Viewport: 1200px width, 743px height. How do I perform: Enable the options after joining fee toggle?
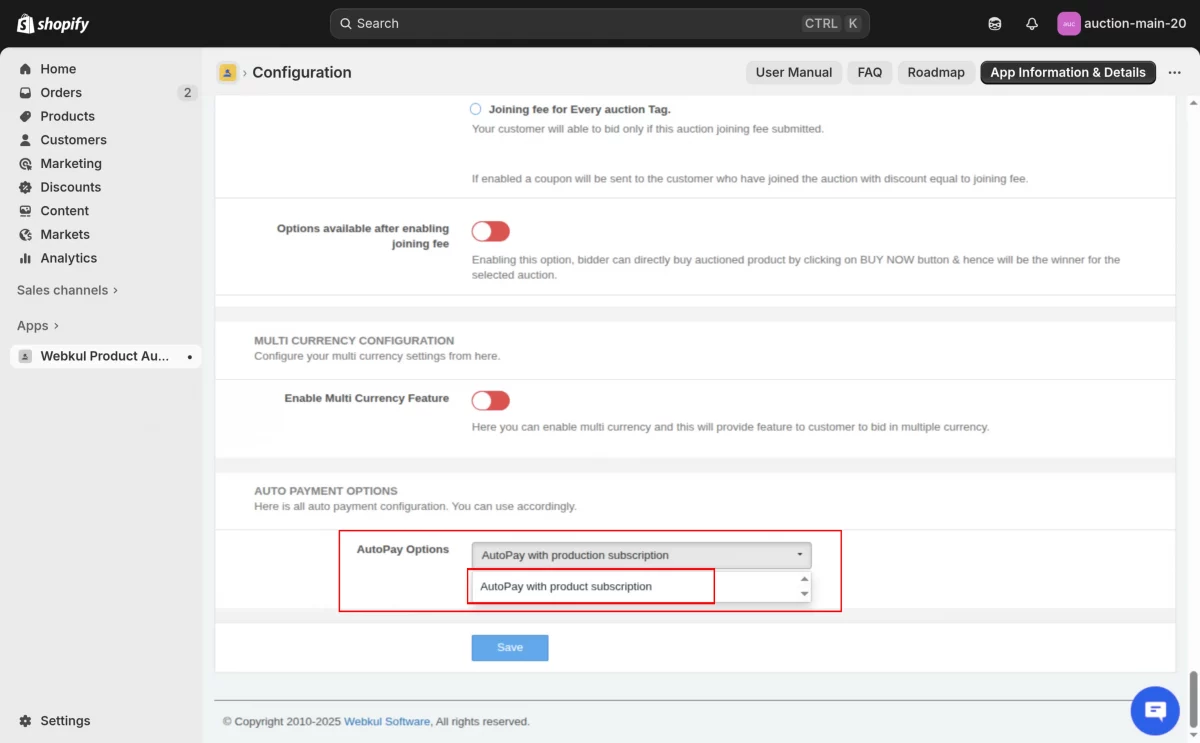[490, 231]
